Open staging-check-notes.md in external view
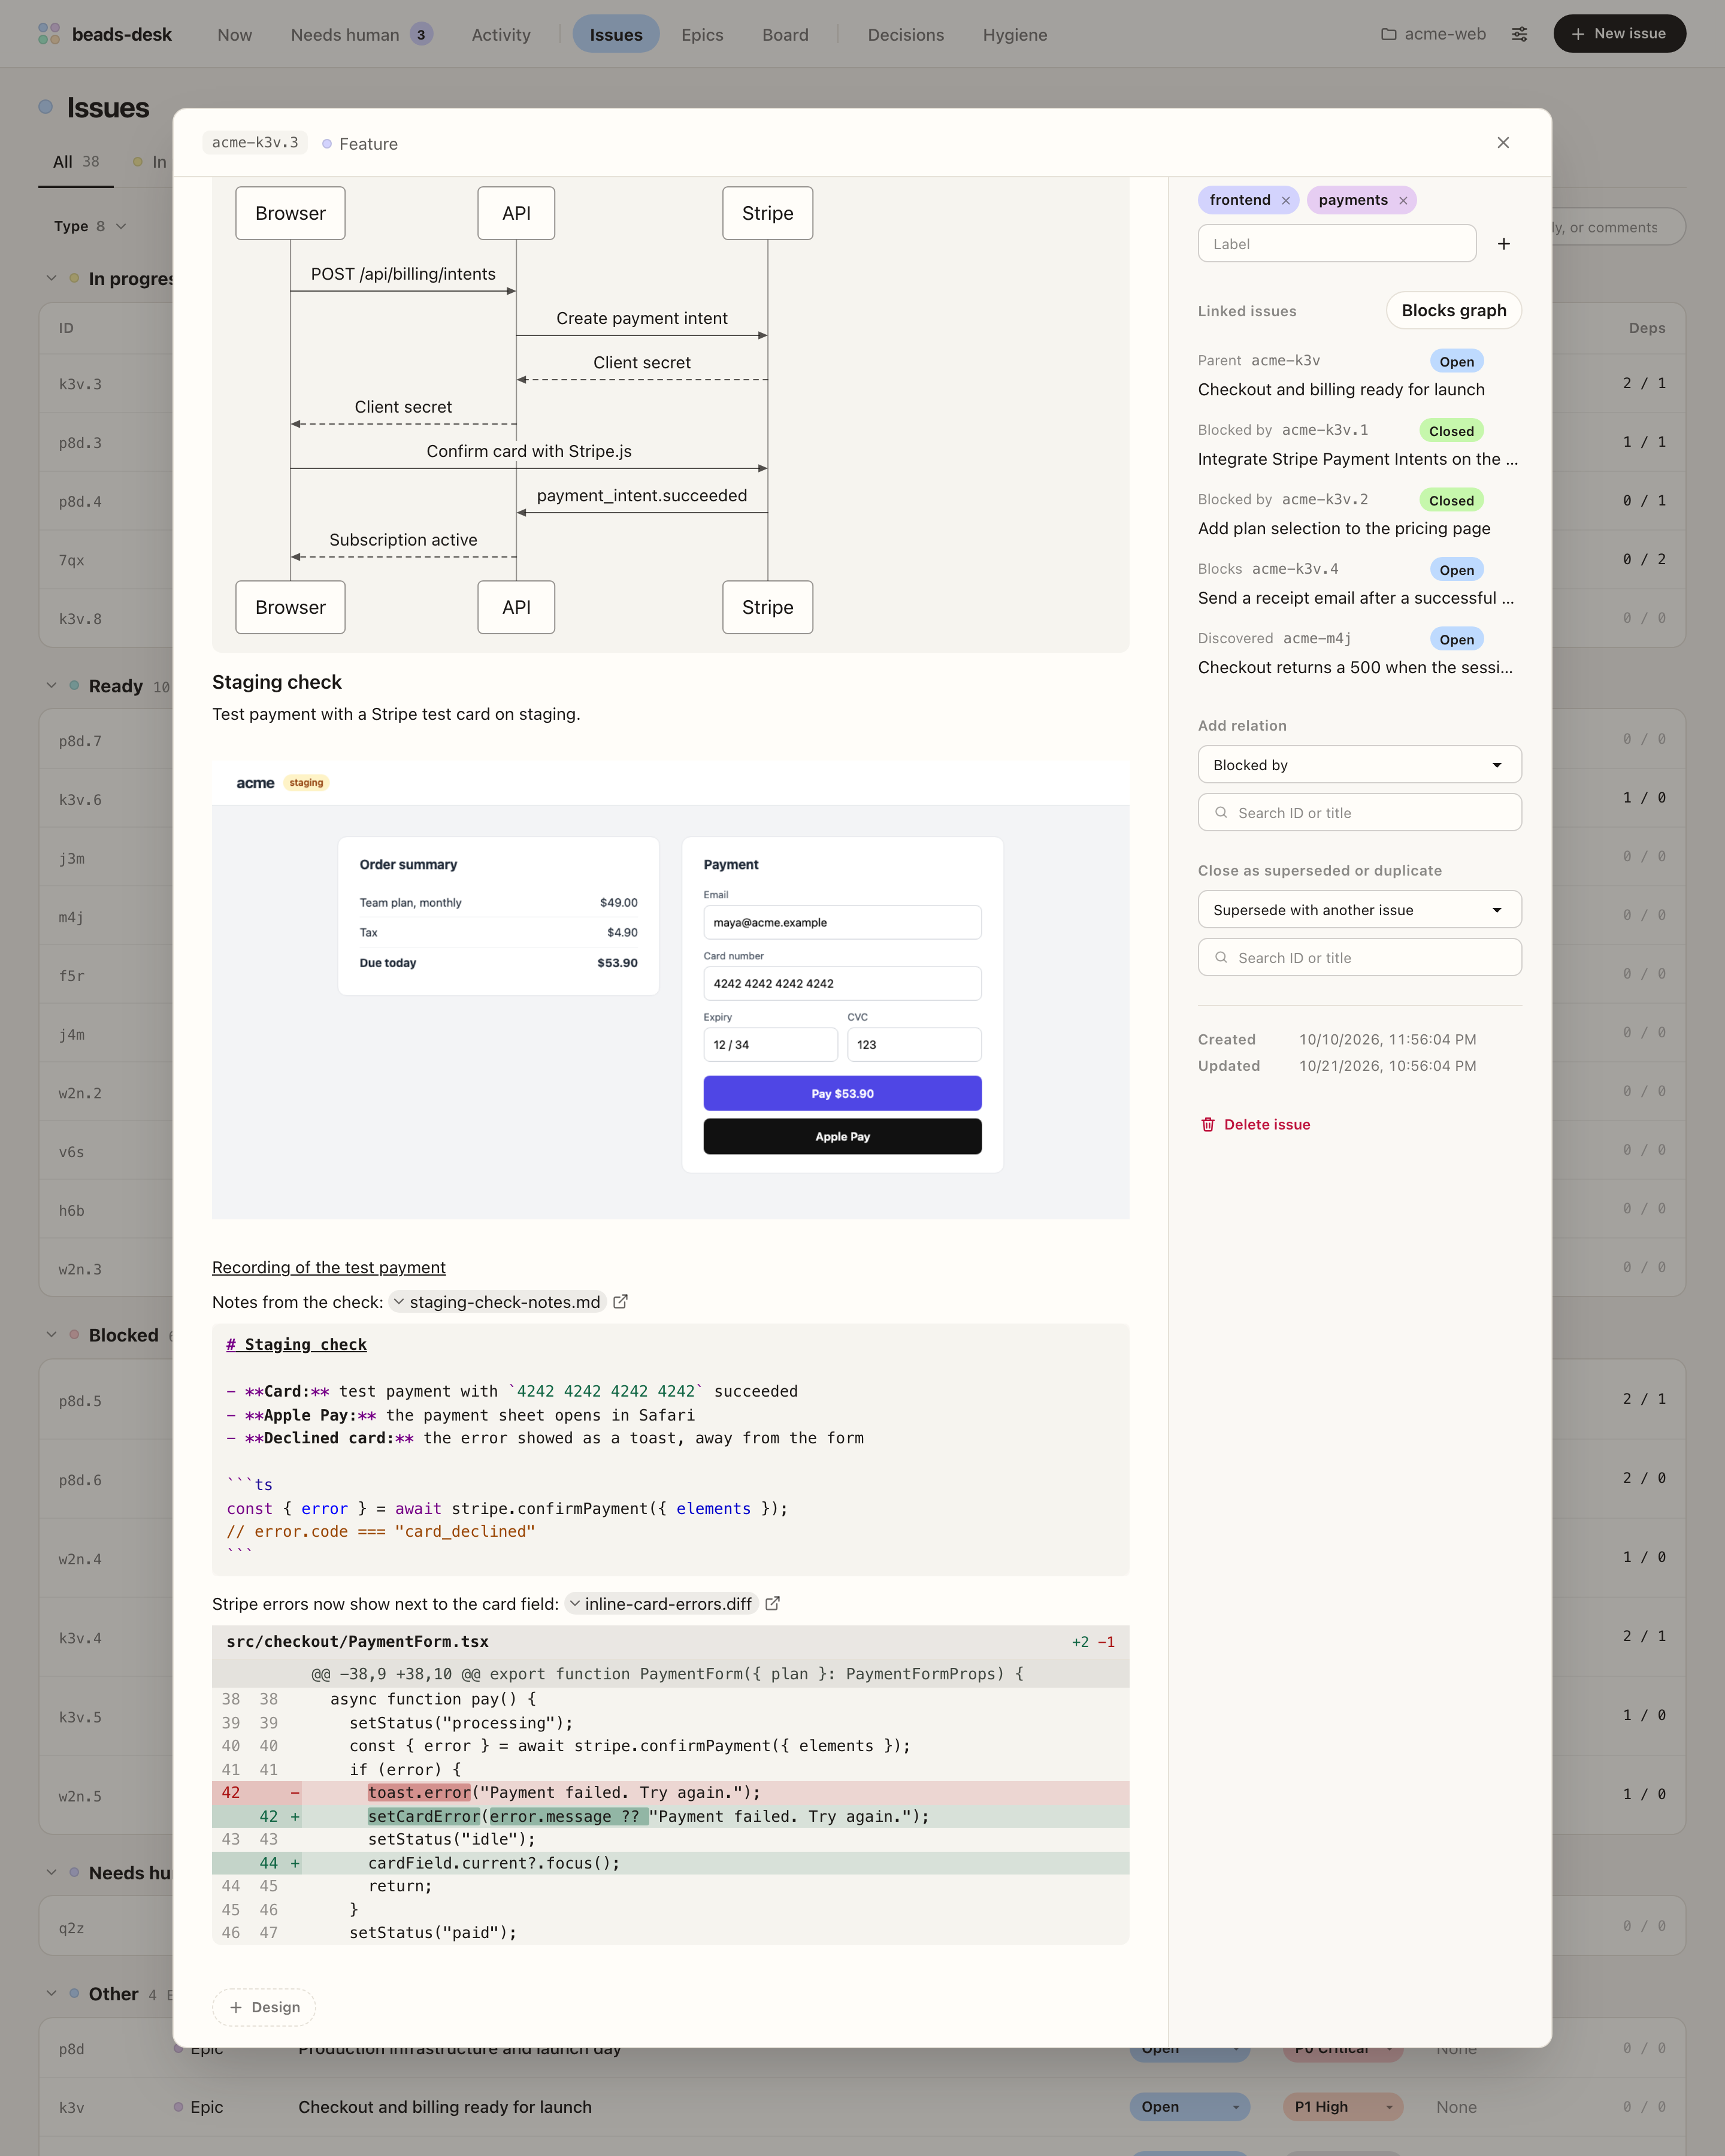Screen dimensions: 1725x2156 (x=620, y=1301)
